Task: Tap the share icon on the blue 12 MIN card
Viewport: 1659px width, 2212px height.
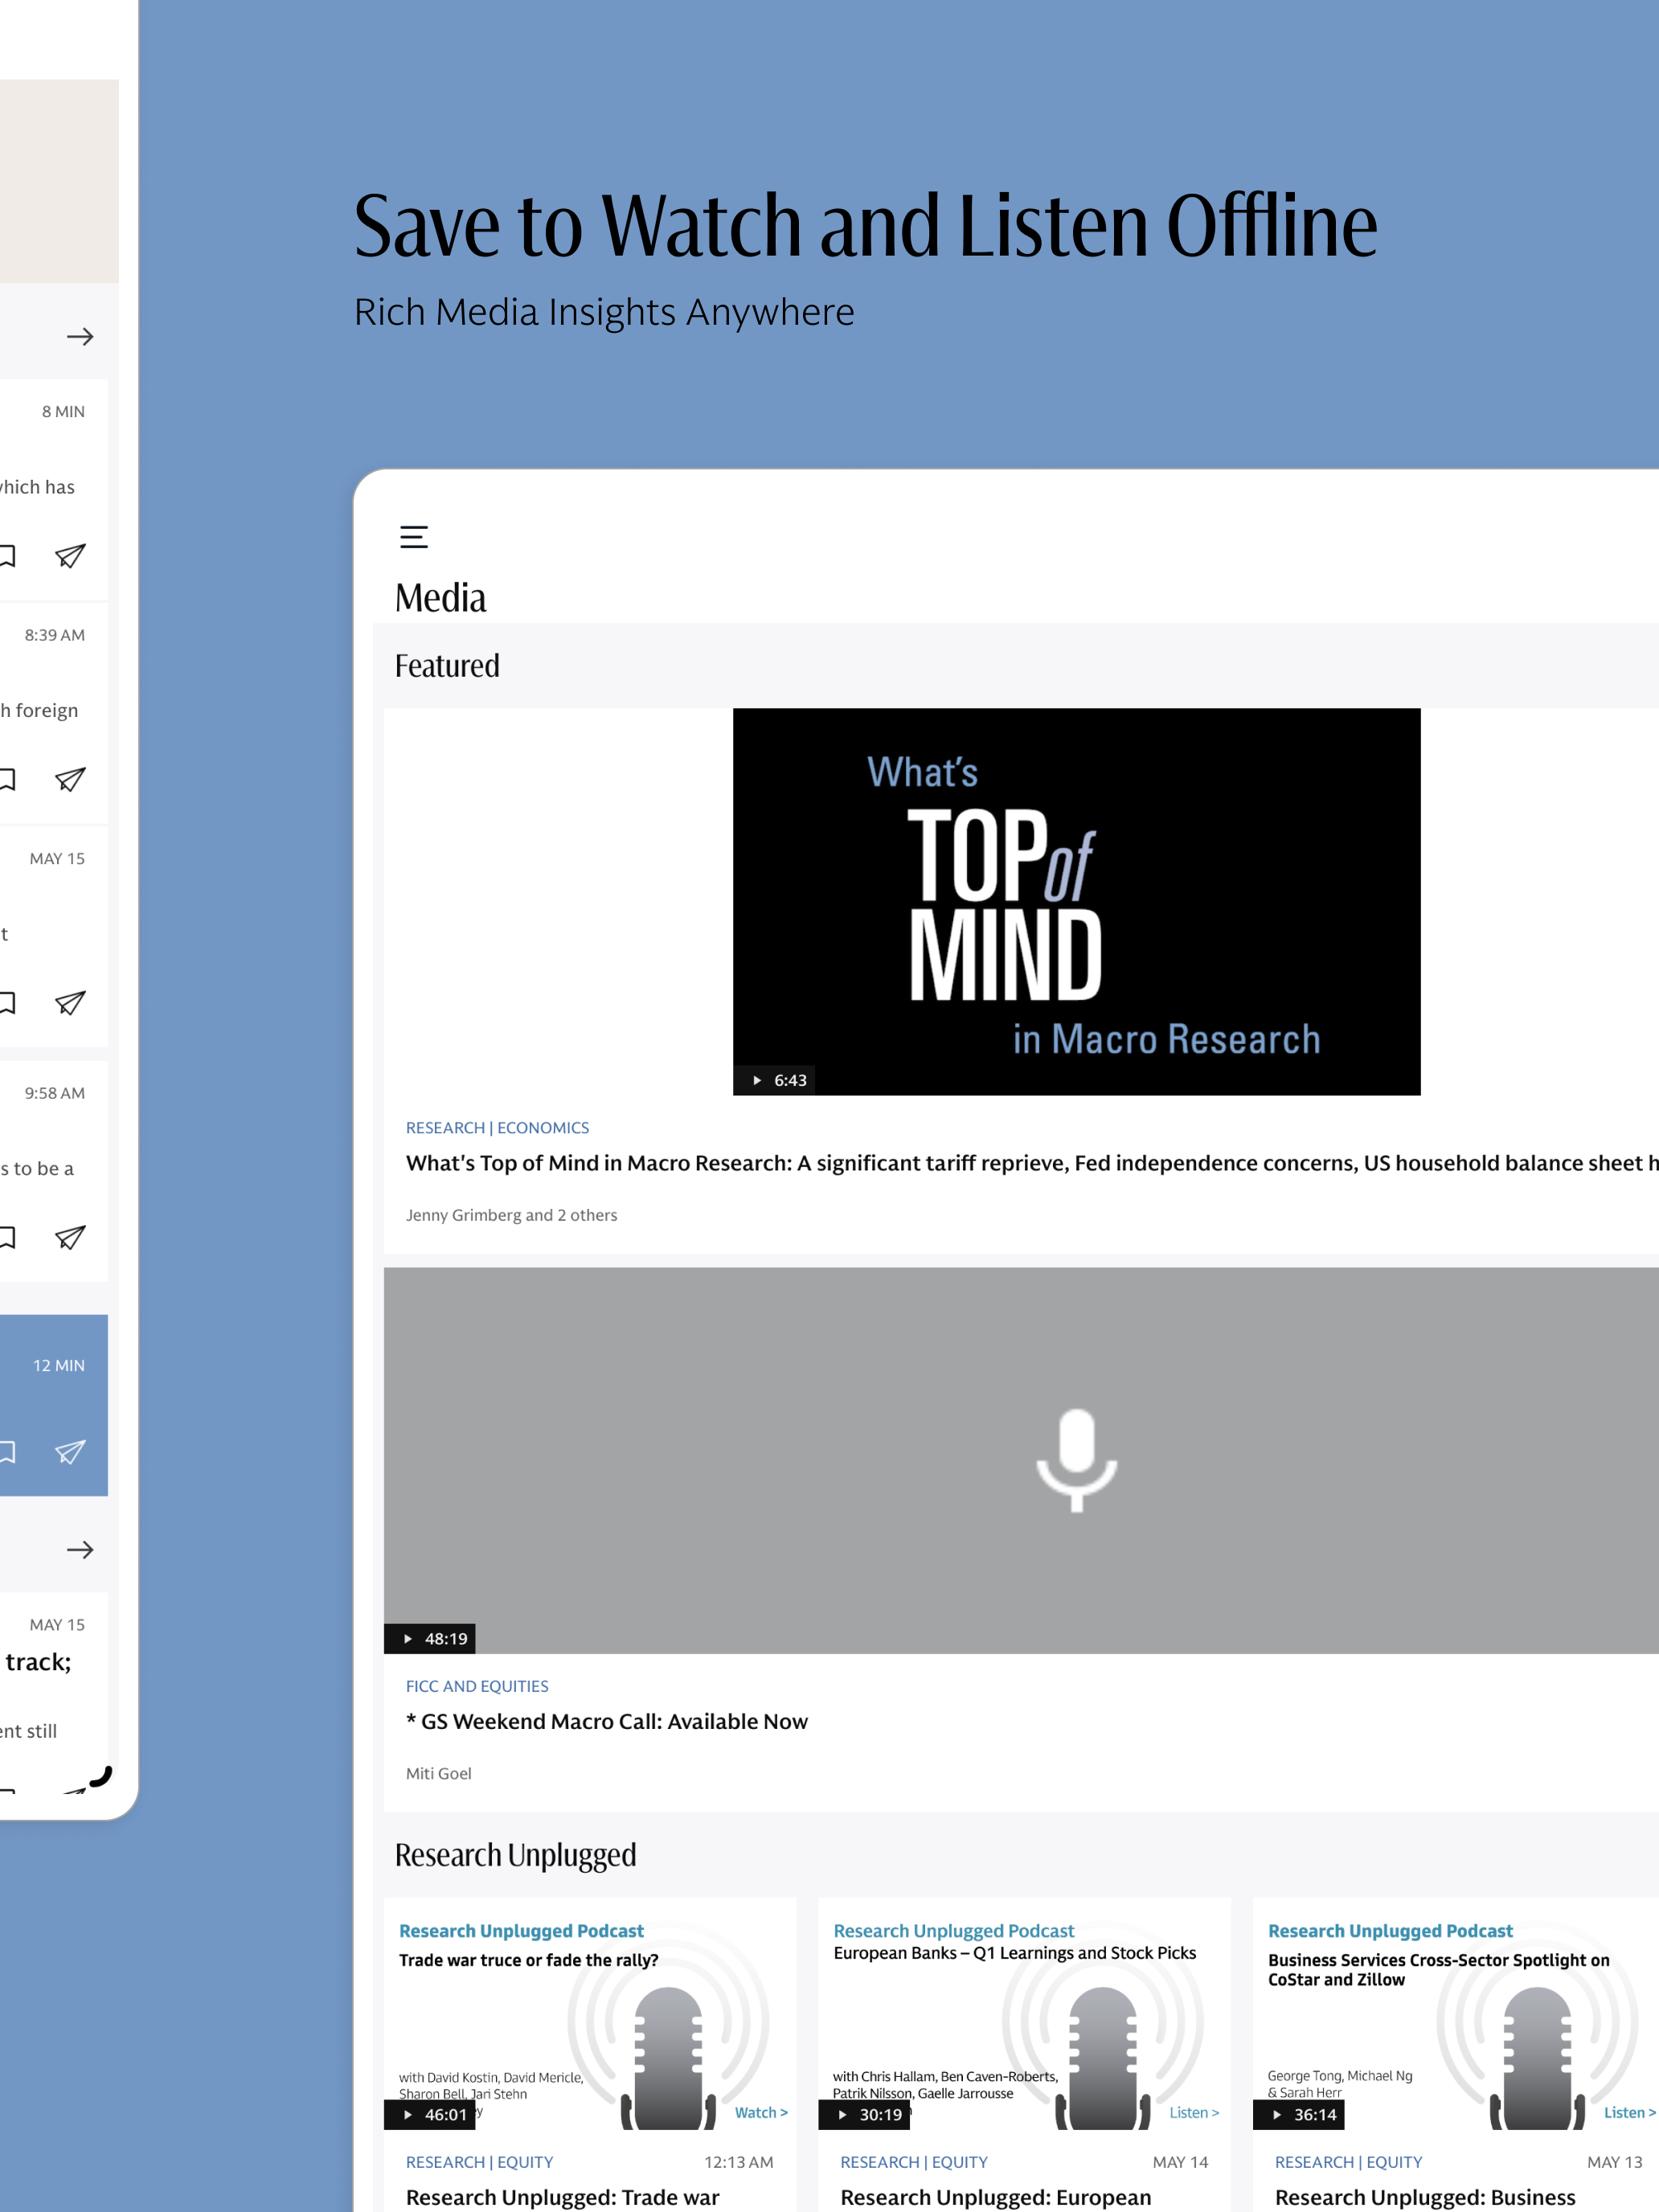Action: [x=70, y=1452]
